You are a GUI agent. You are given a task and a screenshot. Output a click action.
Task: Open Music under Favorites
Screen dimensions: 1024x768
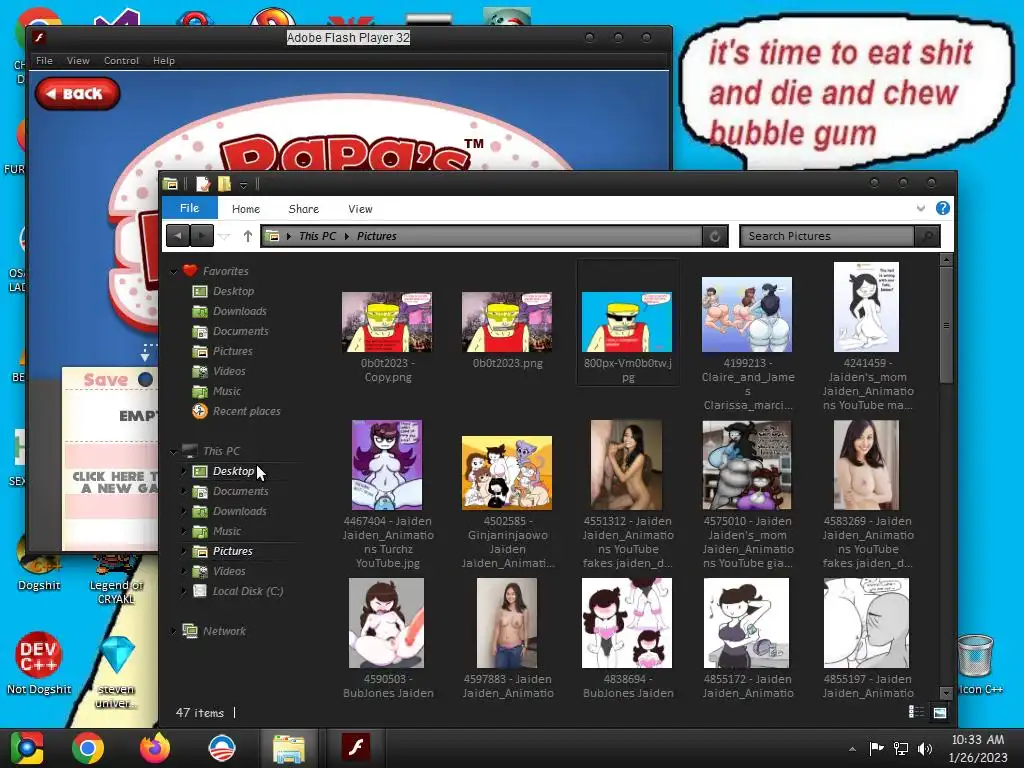[227, 391]
